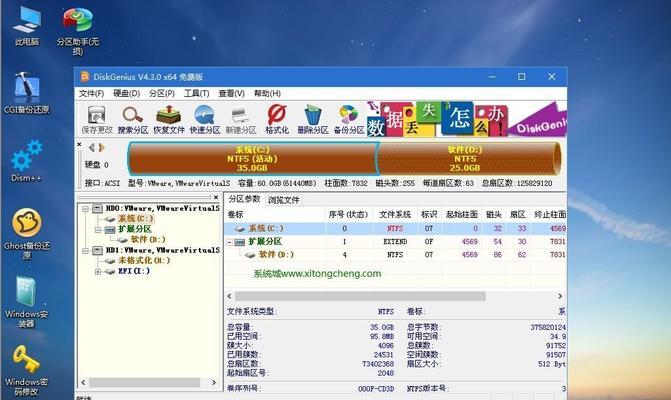Select 系统(C:) in the disk tree

[135, 219]
